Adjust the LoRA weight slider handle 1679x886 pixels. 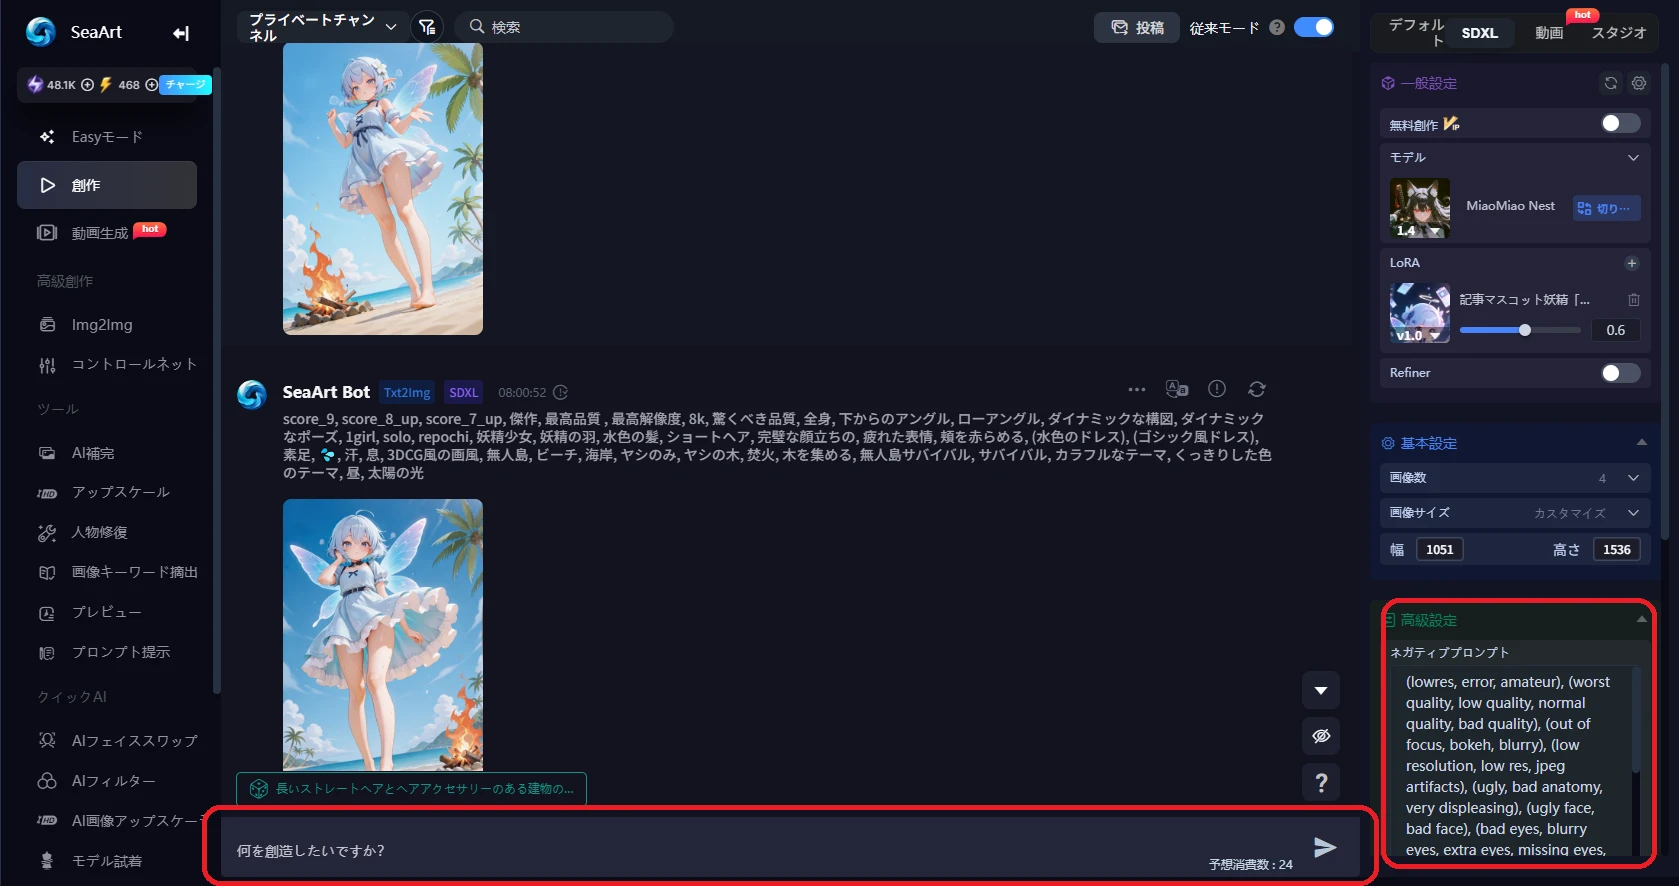[1524, 330]
